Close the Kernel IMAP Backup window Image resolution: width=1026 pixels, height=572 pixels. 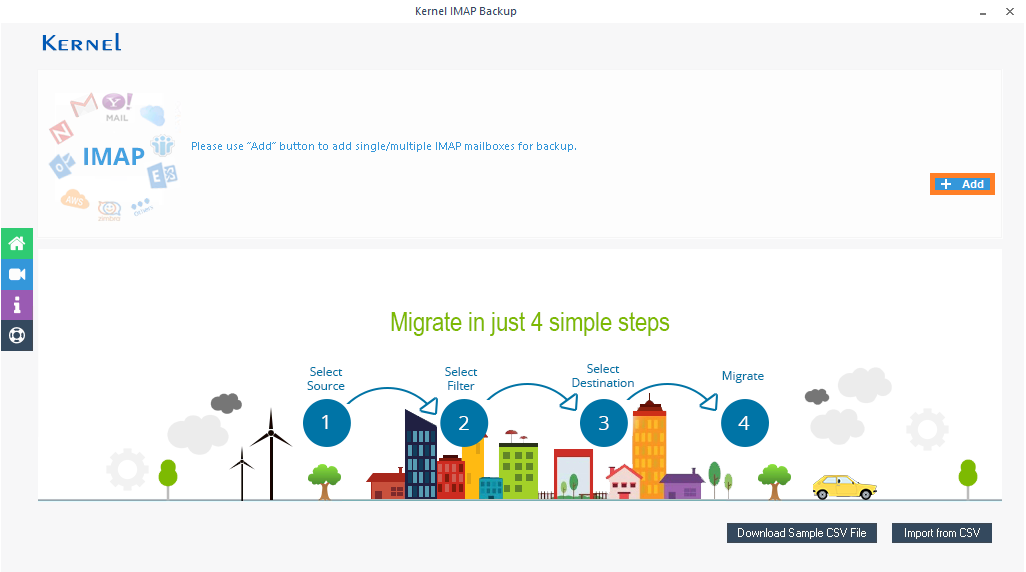click(x=1010, y=12)
